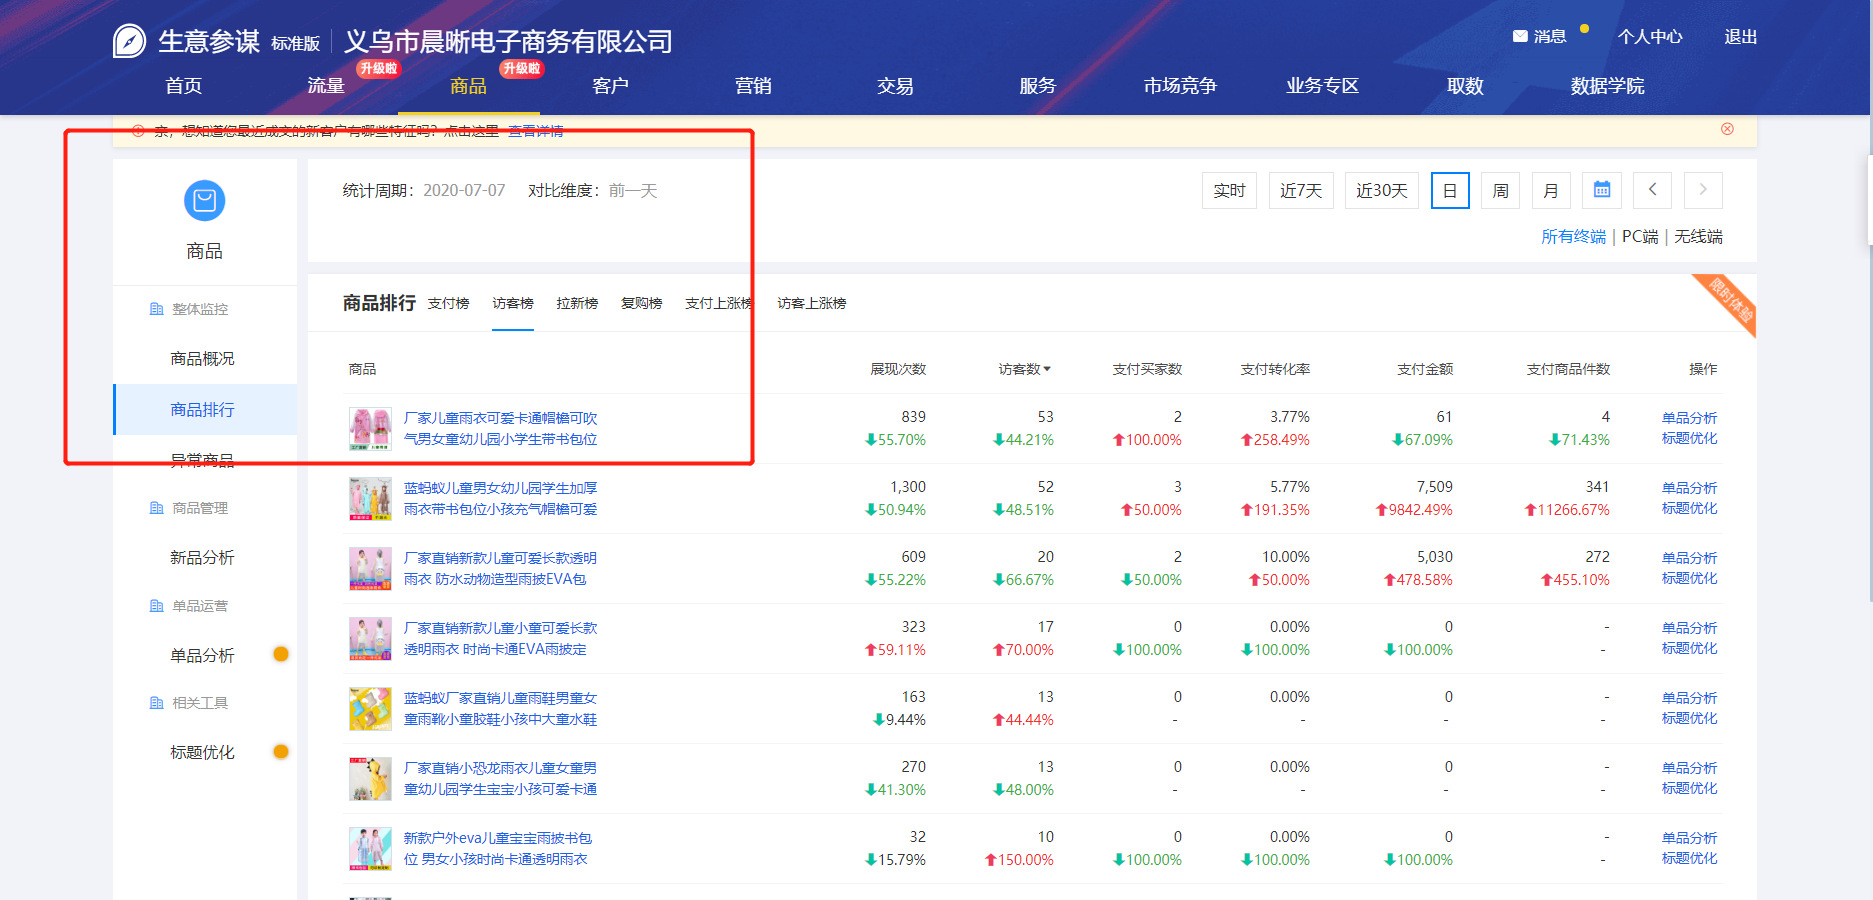This screenshot has width=1873, height=900.
Task: Open the 首页 navigation tab
Action: click(x=183, y=86)
